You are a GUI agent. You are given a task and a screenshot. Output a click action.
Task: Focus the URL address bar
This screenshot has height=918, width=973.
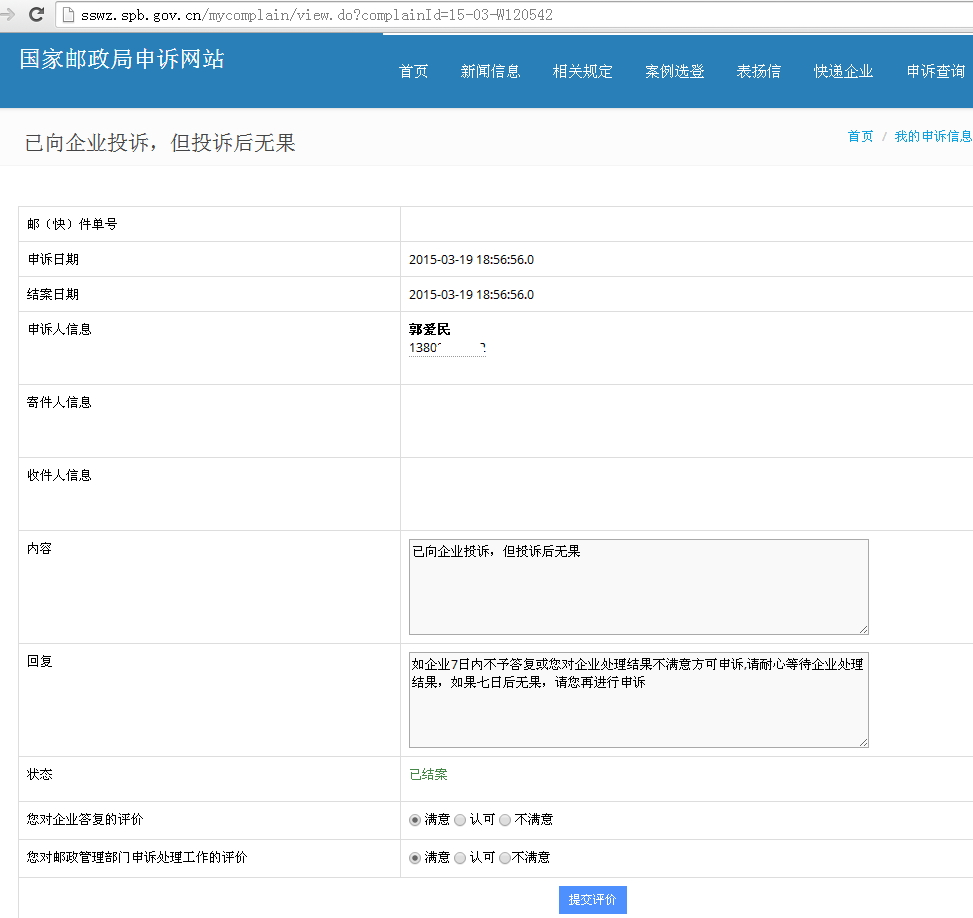pos(515,15)
